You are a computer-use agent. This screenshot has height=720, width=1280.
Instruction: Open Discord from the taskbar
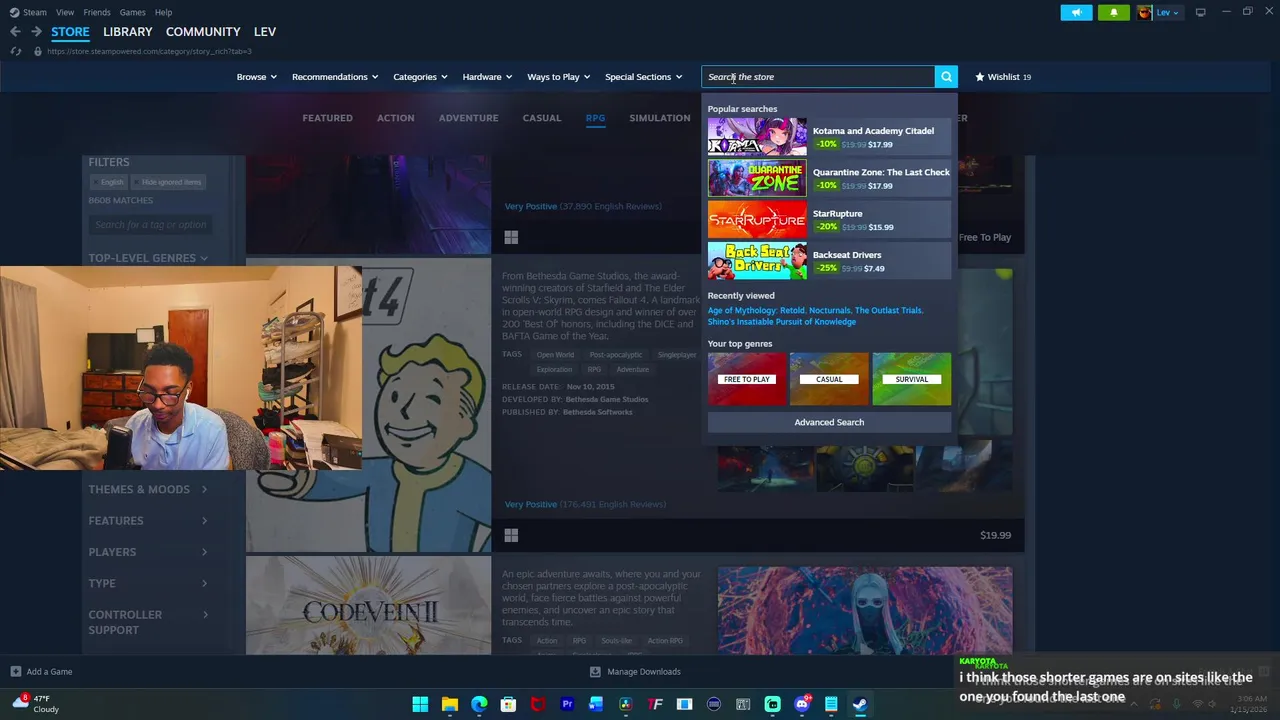(801, 704)
